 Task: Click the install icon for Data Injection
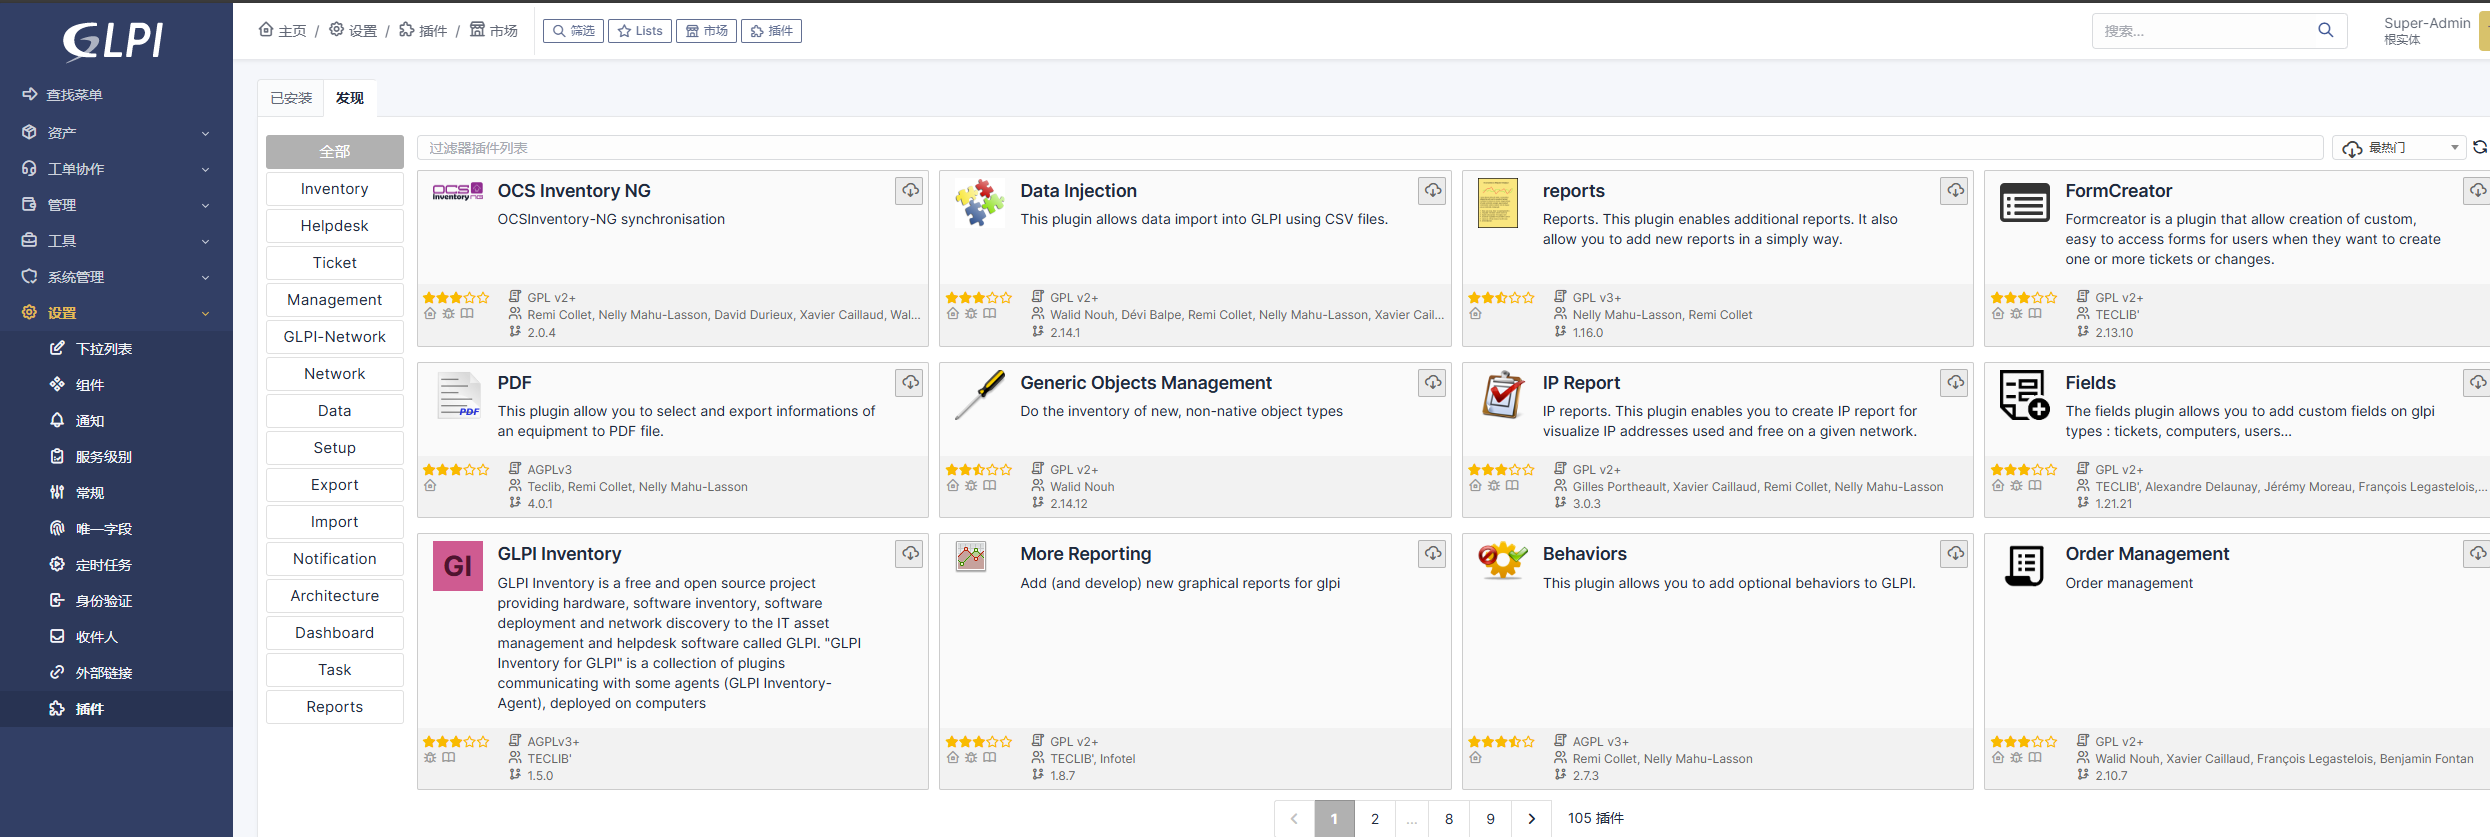pos(1433,190)
